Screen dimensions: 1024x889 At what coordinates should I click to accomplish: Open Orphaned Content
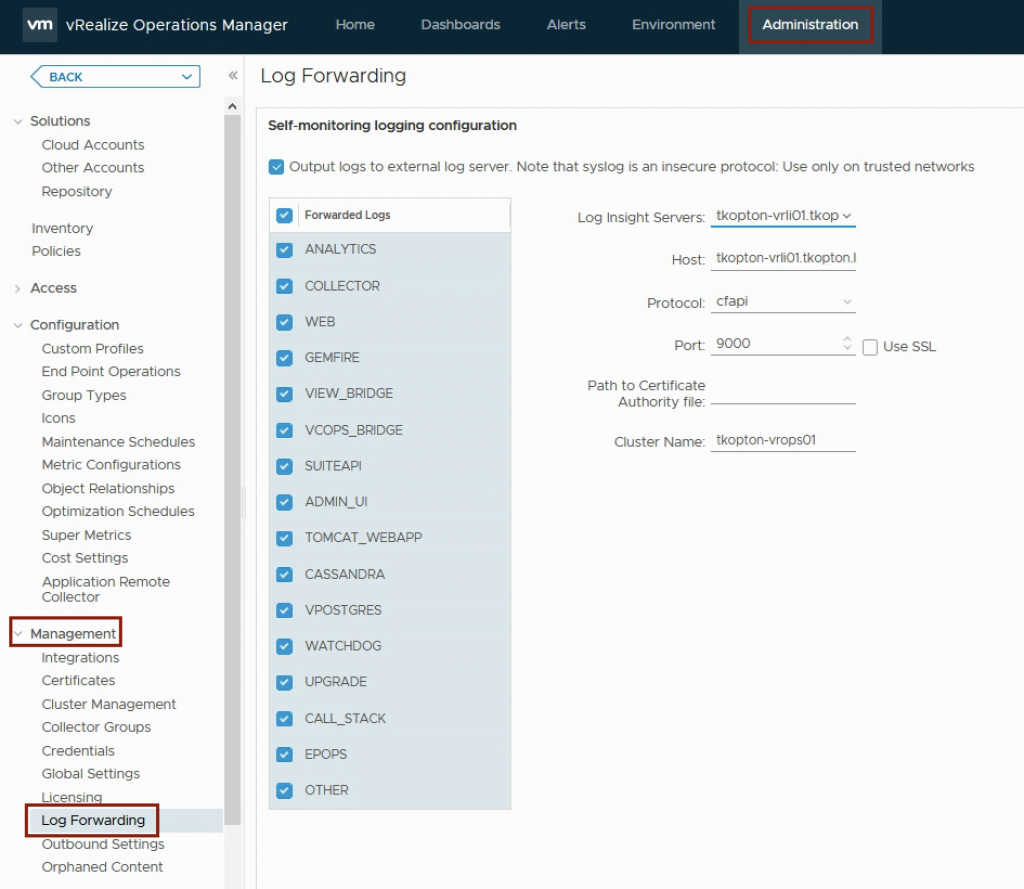point(102,867)
